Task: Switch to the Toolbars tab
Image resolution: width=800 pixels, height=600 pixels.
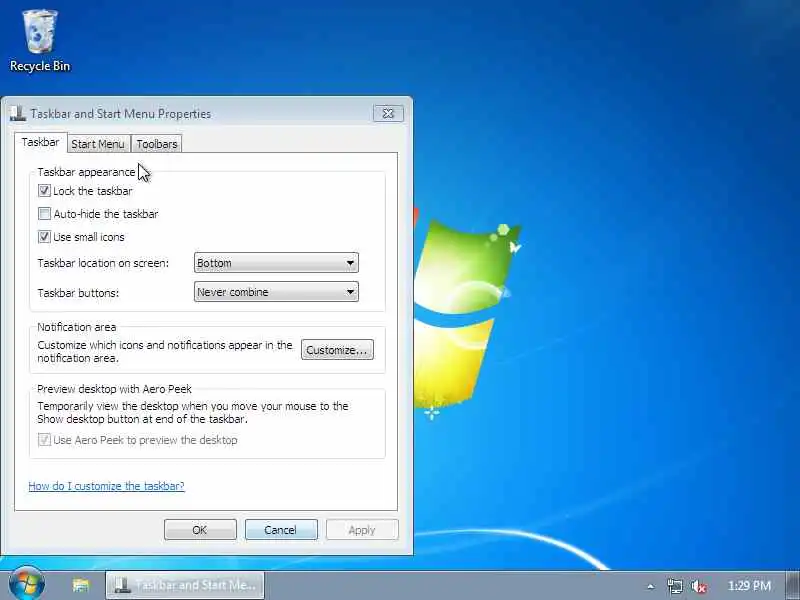Action: click(x=157, y=144)
